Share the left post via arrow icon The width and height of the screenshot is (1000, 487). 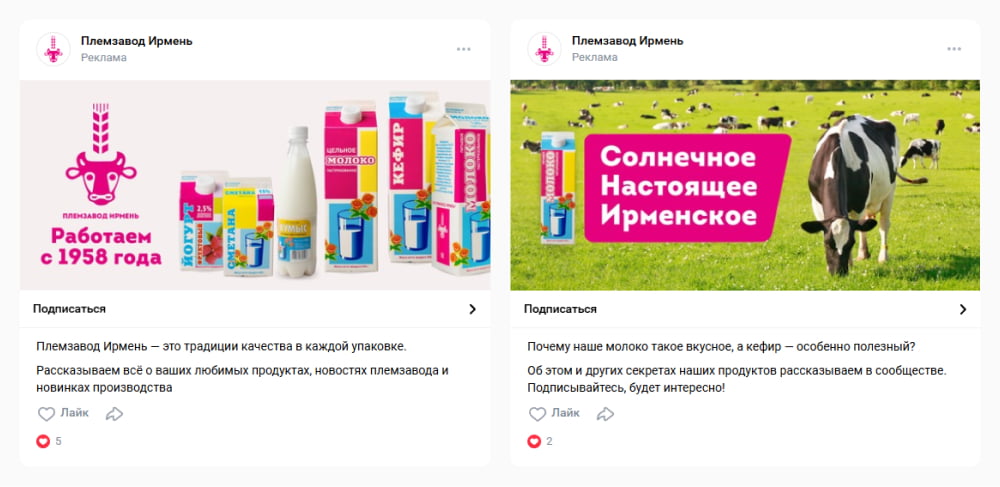tap(114, 414)
